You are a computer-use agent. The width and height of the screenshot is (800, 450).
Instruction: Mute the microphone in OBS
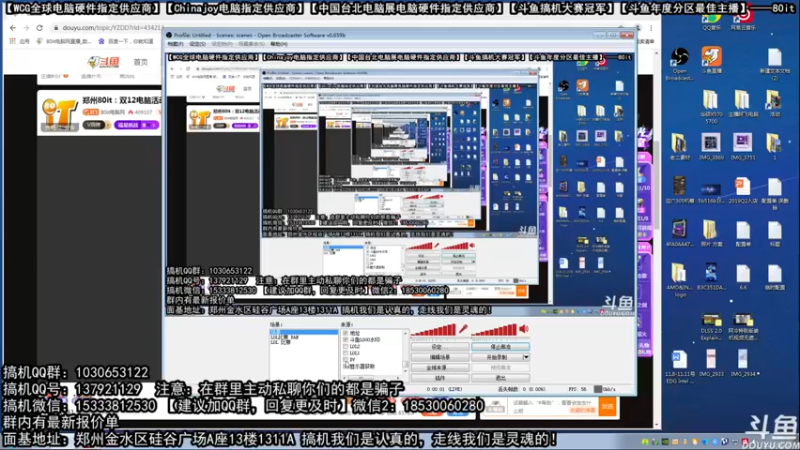click(463, 330)
